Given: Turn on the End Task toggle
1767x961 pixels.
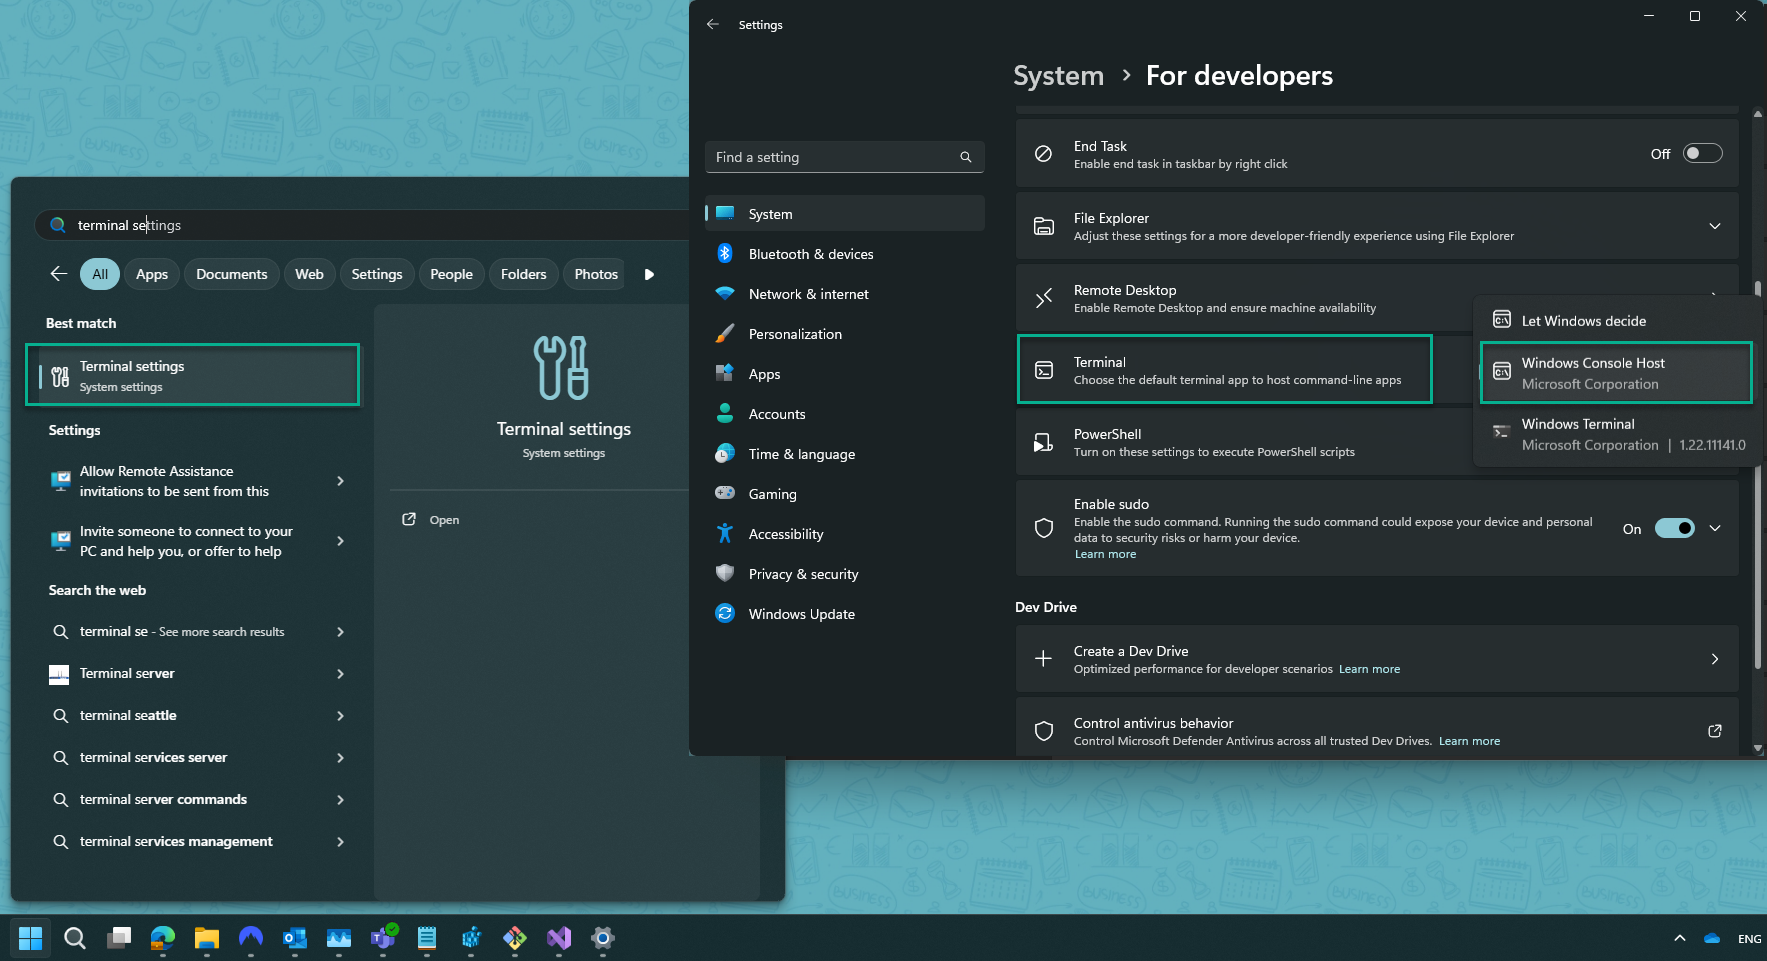Looking at the screenshot, I should (x=1702, y=153).
